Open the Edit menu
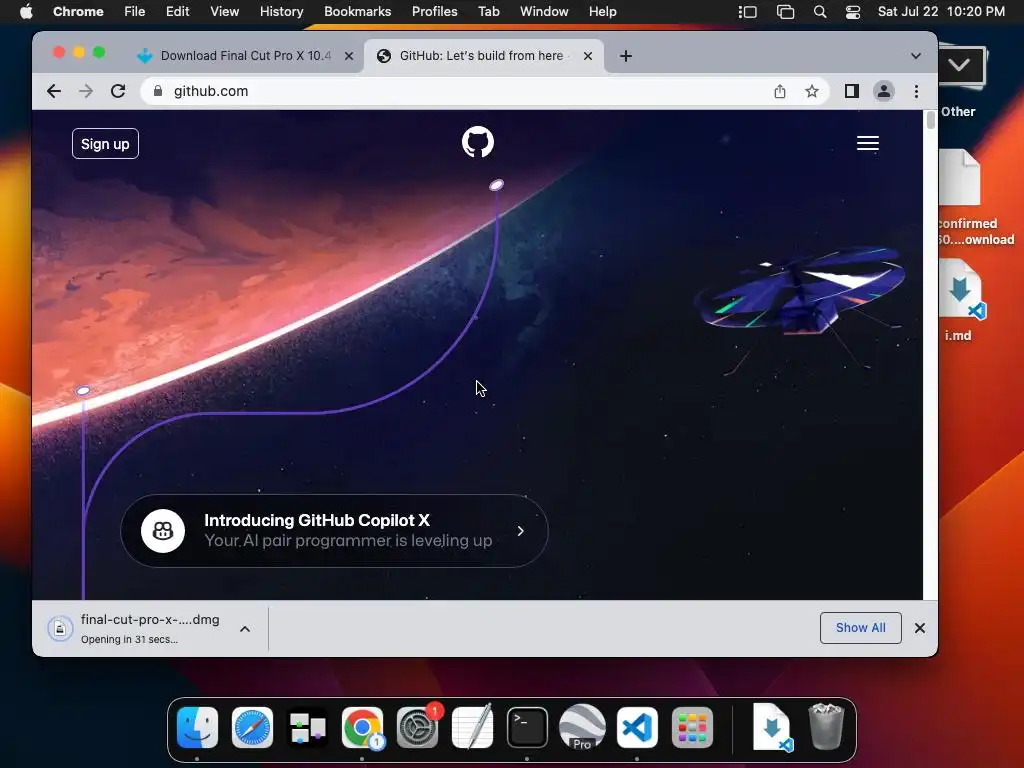Image resolution: width=1024 pixels, height=768 pixels. click(177, 12)
